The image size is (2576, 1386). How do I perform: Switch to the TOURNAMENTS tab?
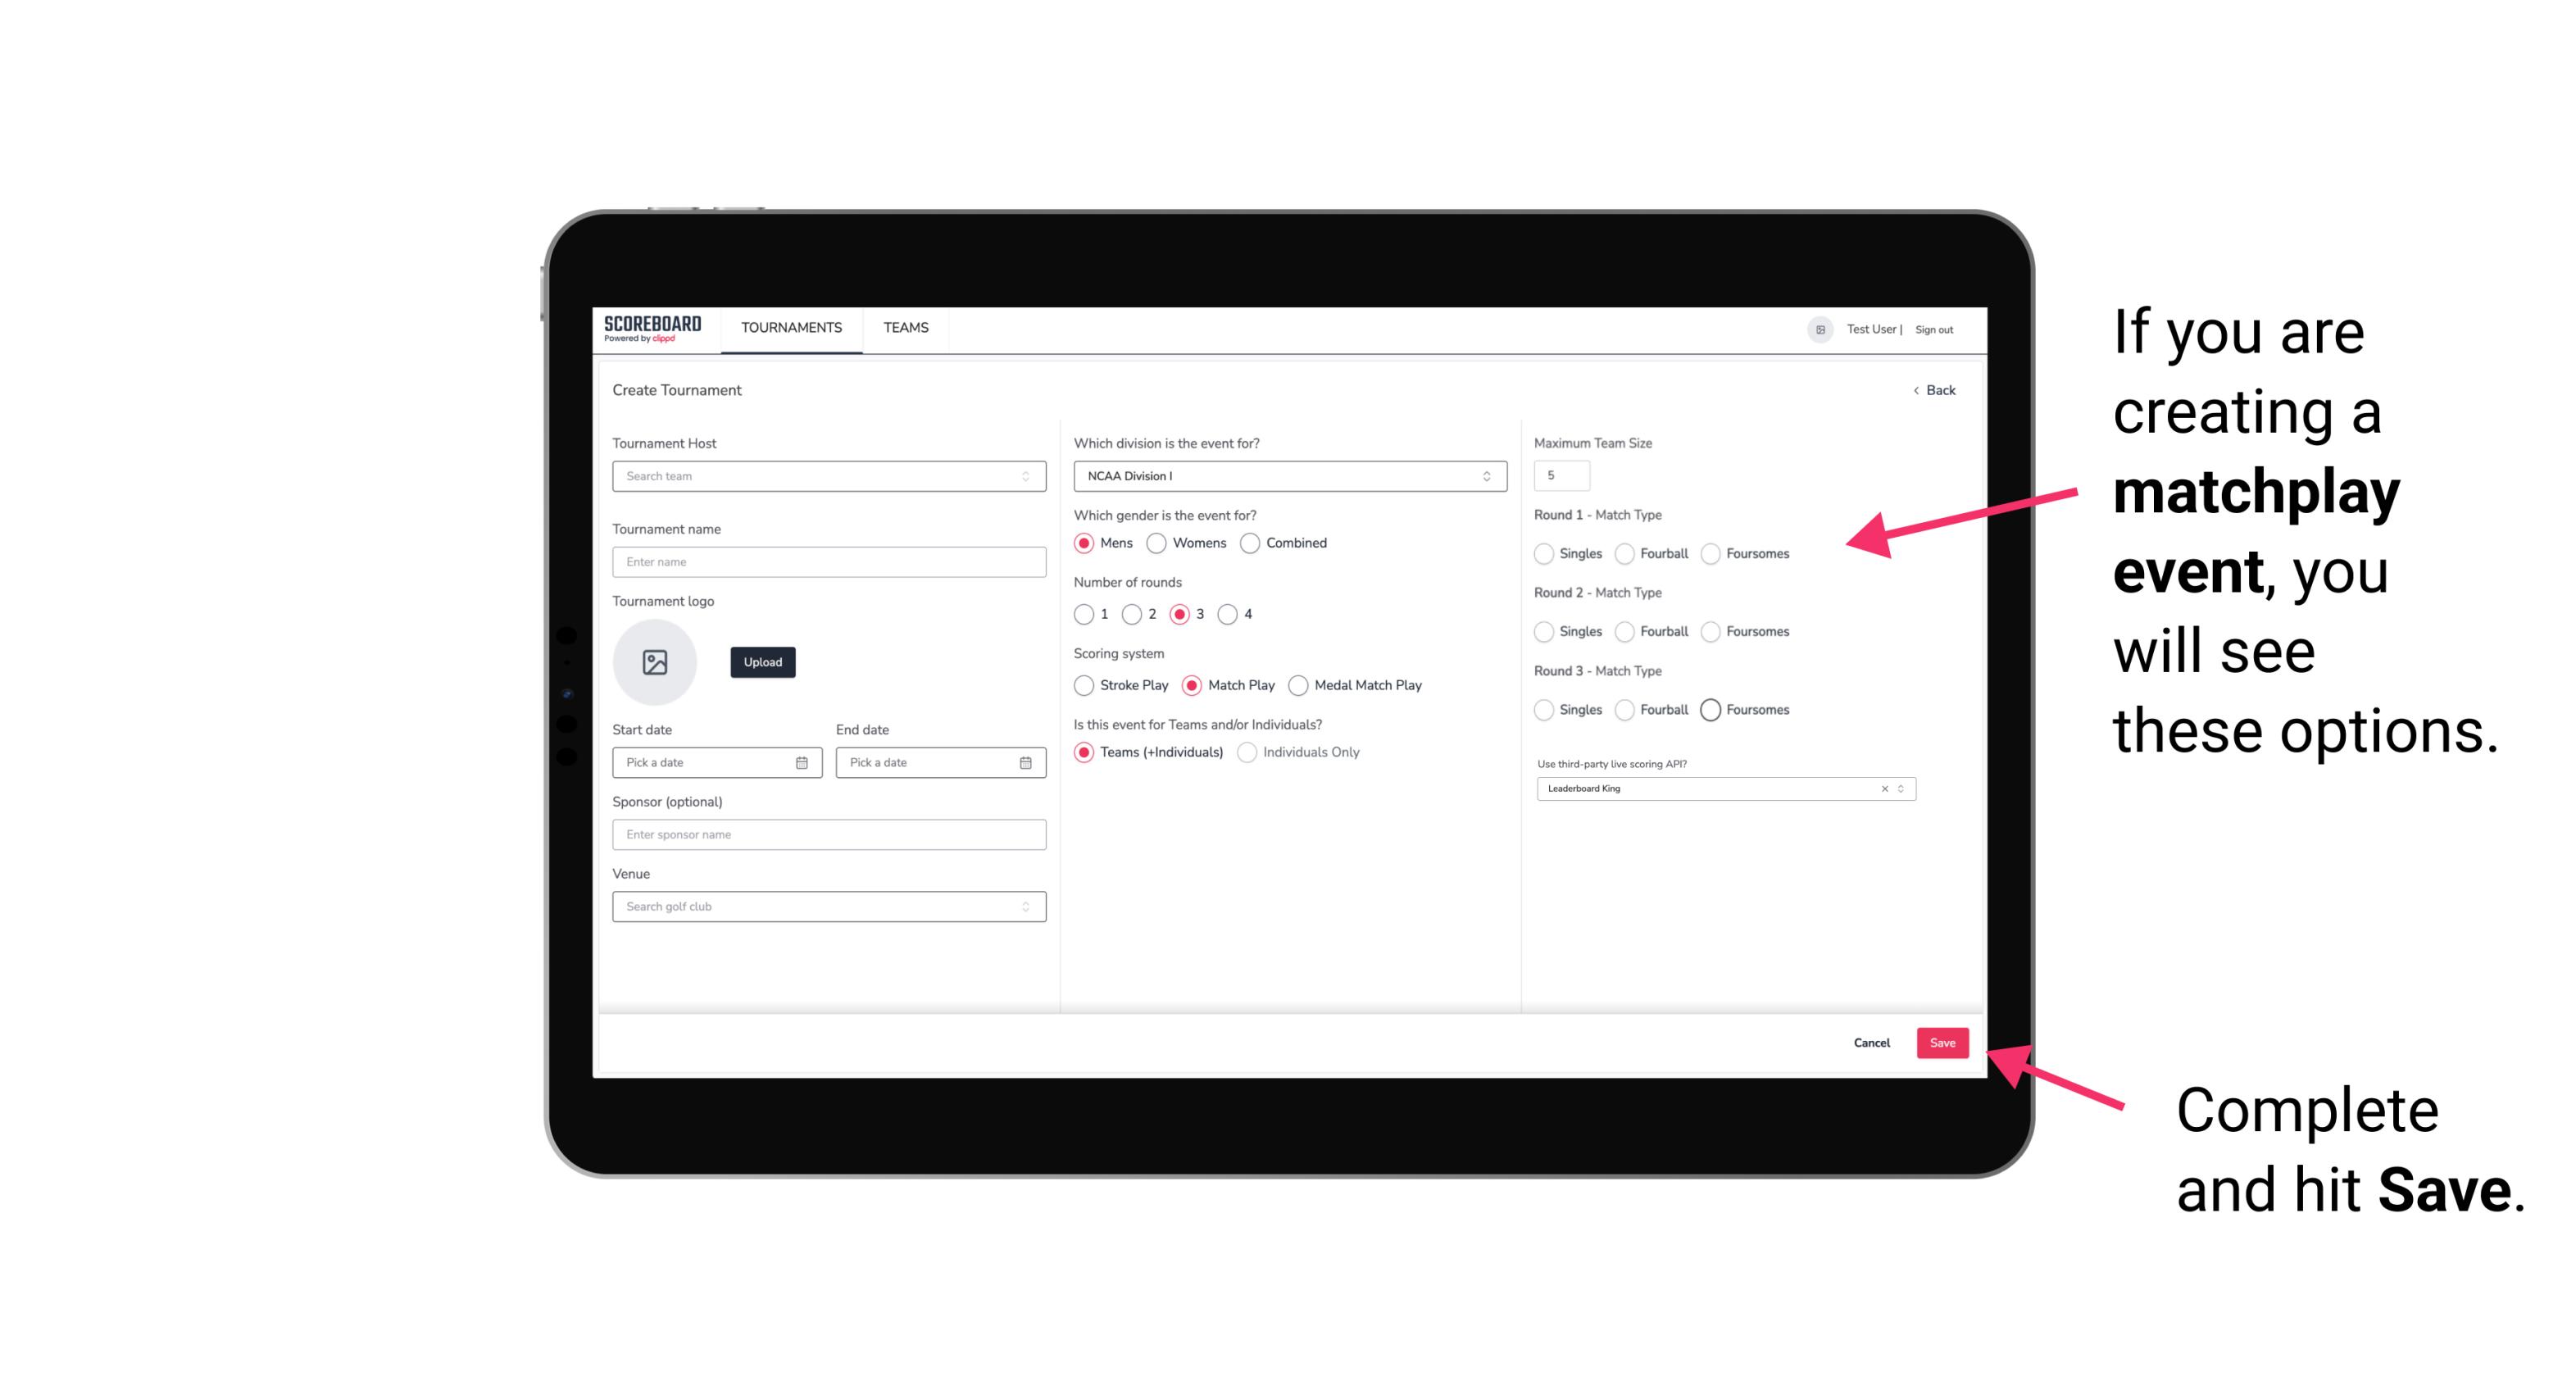click(788, 328)
